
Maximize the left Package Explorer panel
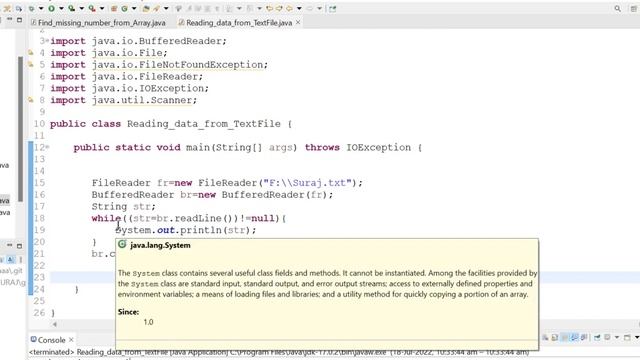(19, 19)
